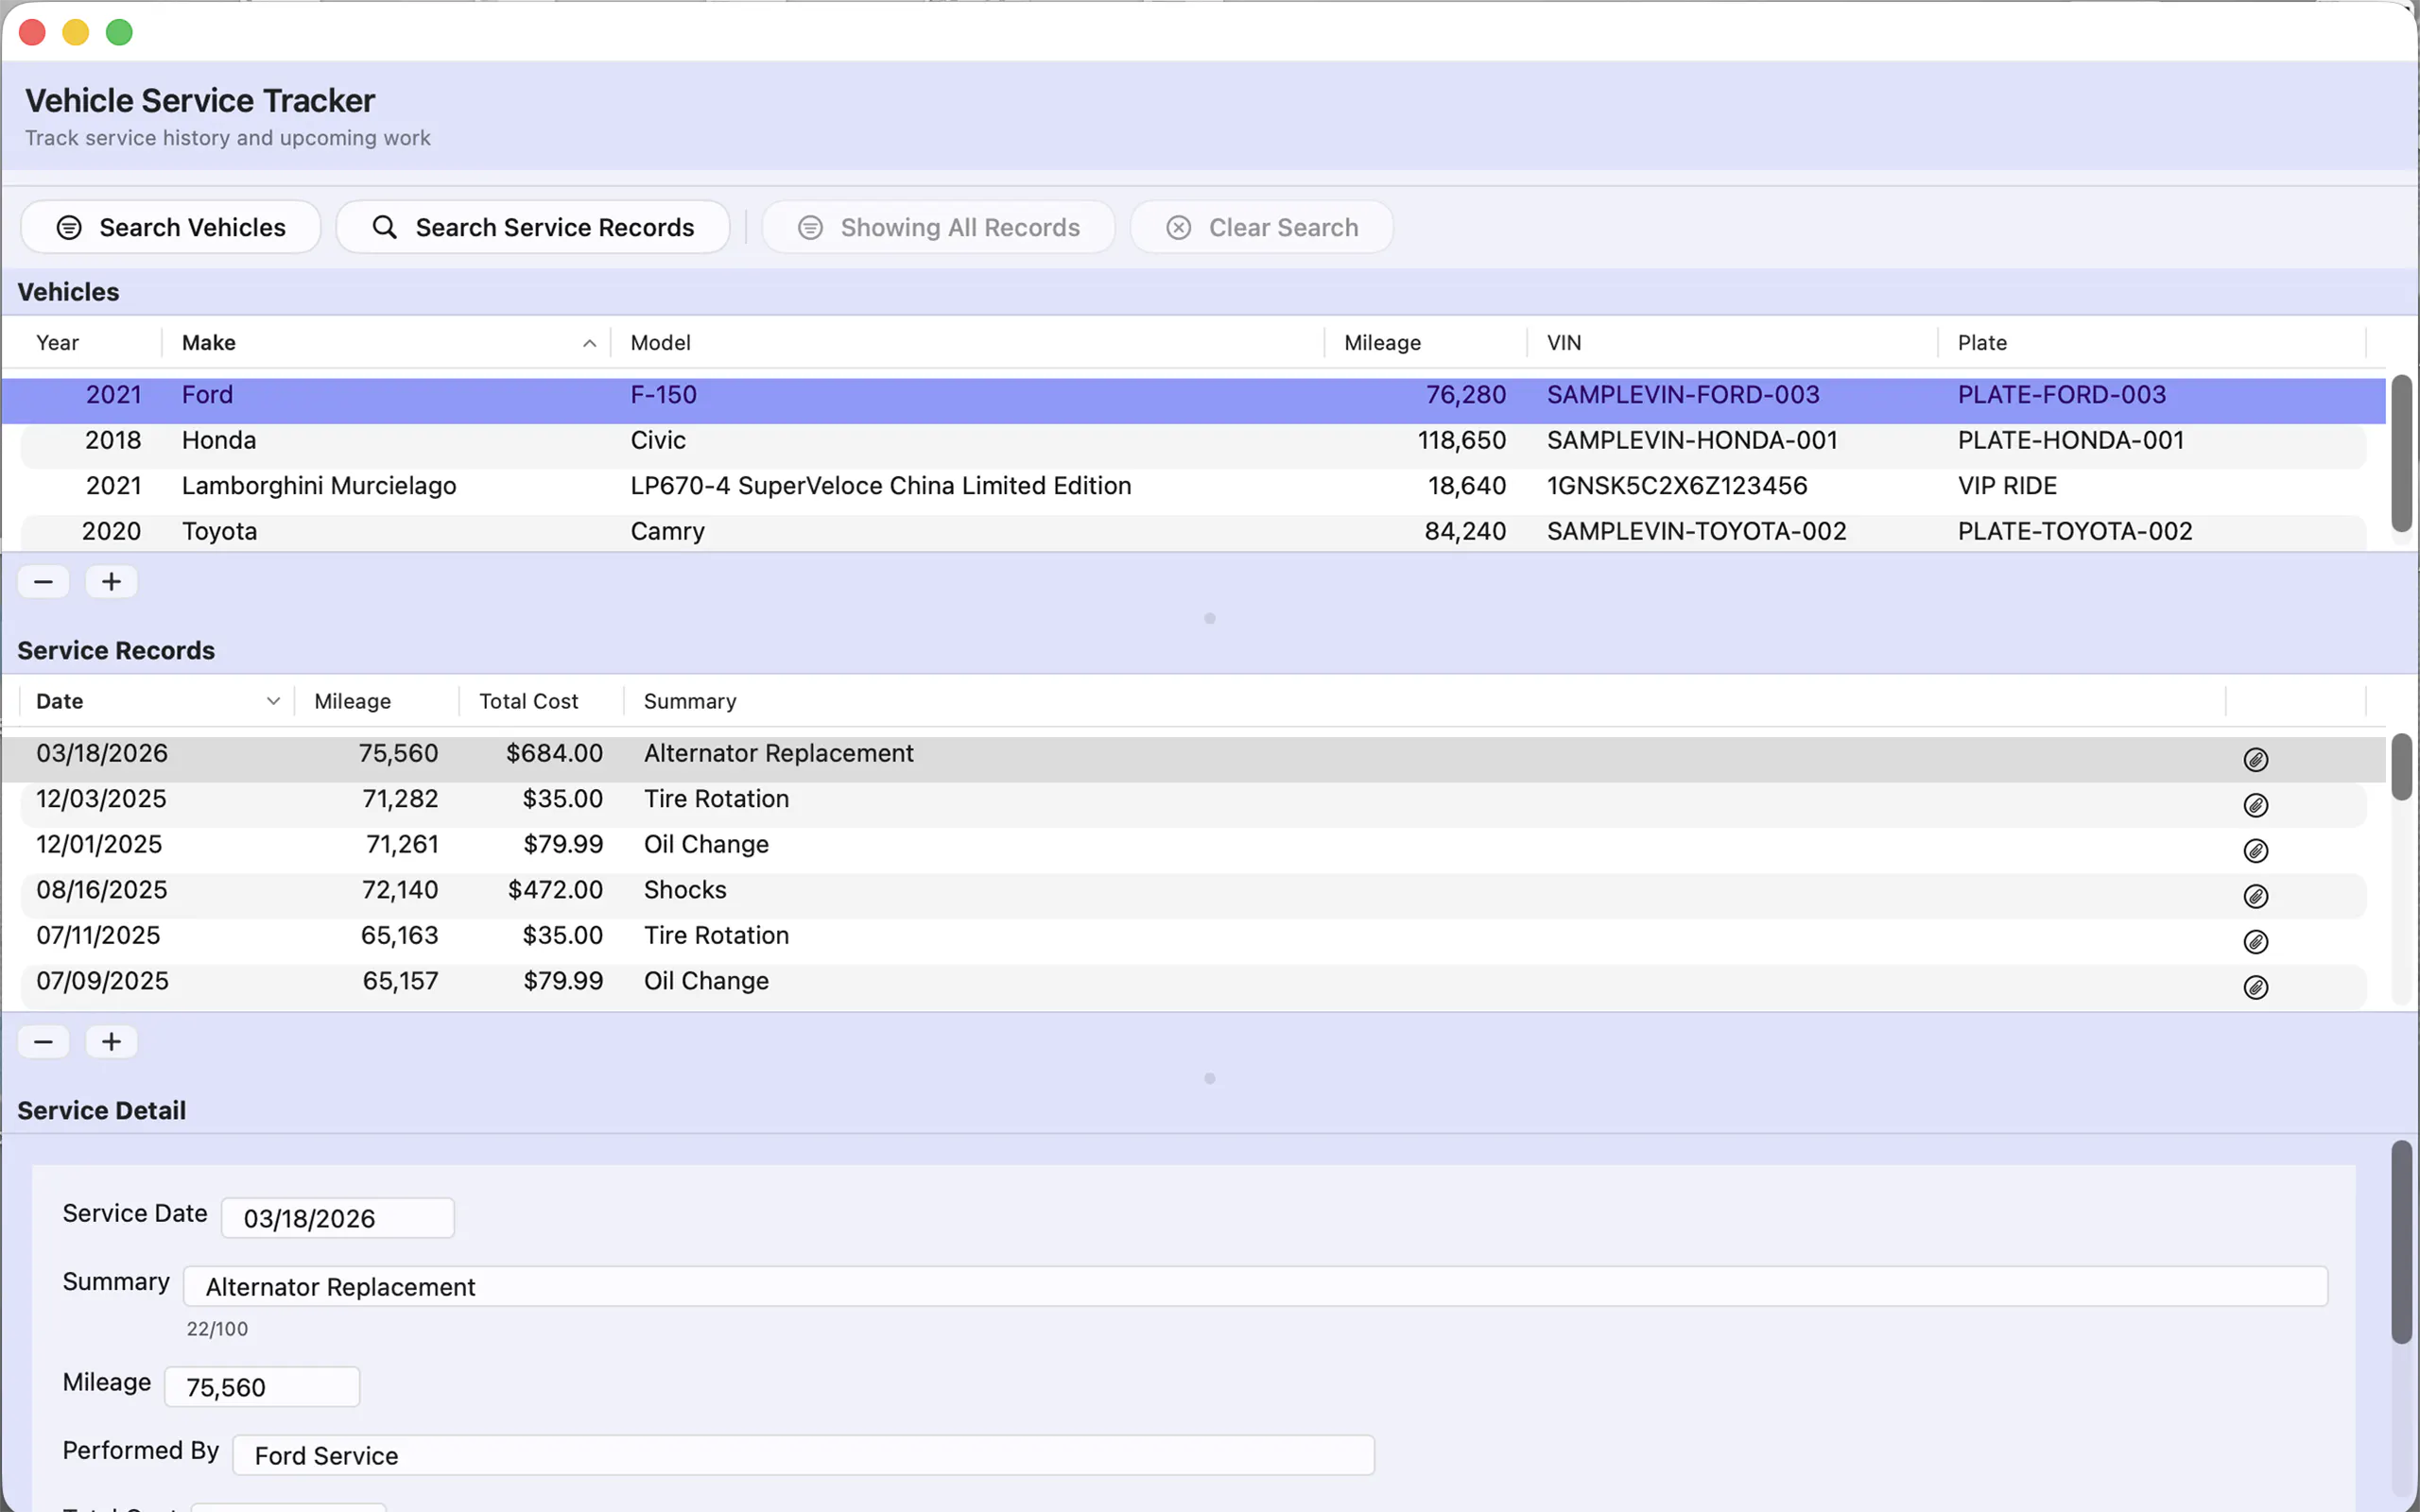Screen dimensions: 2420x1512
Task: Open Search Service Records
Action: click(x=533, y=227)
